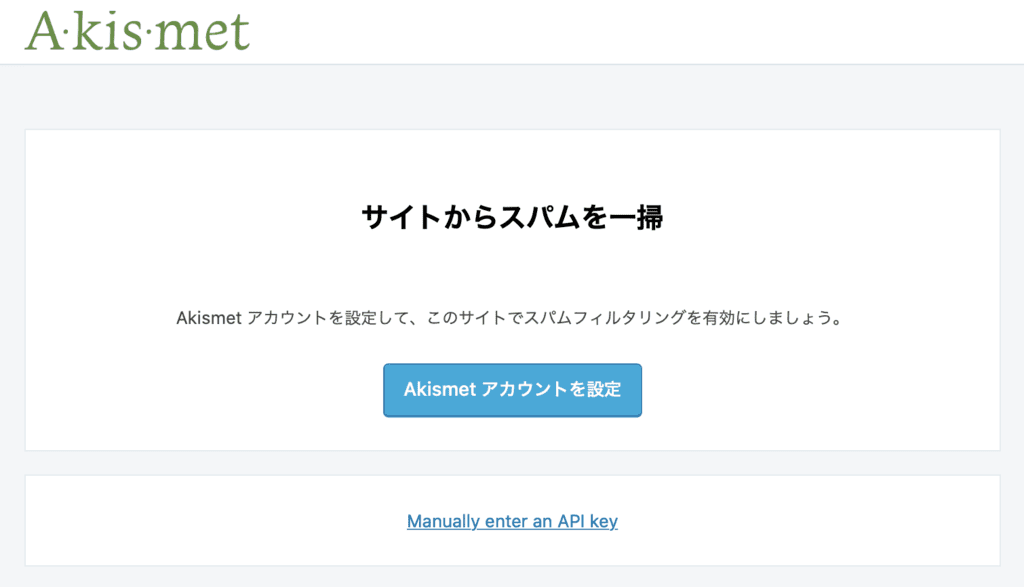Viewport: 1024px width, 587px height.
Task: Click the gray page background region
Action: (512, 95)
